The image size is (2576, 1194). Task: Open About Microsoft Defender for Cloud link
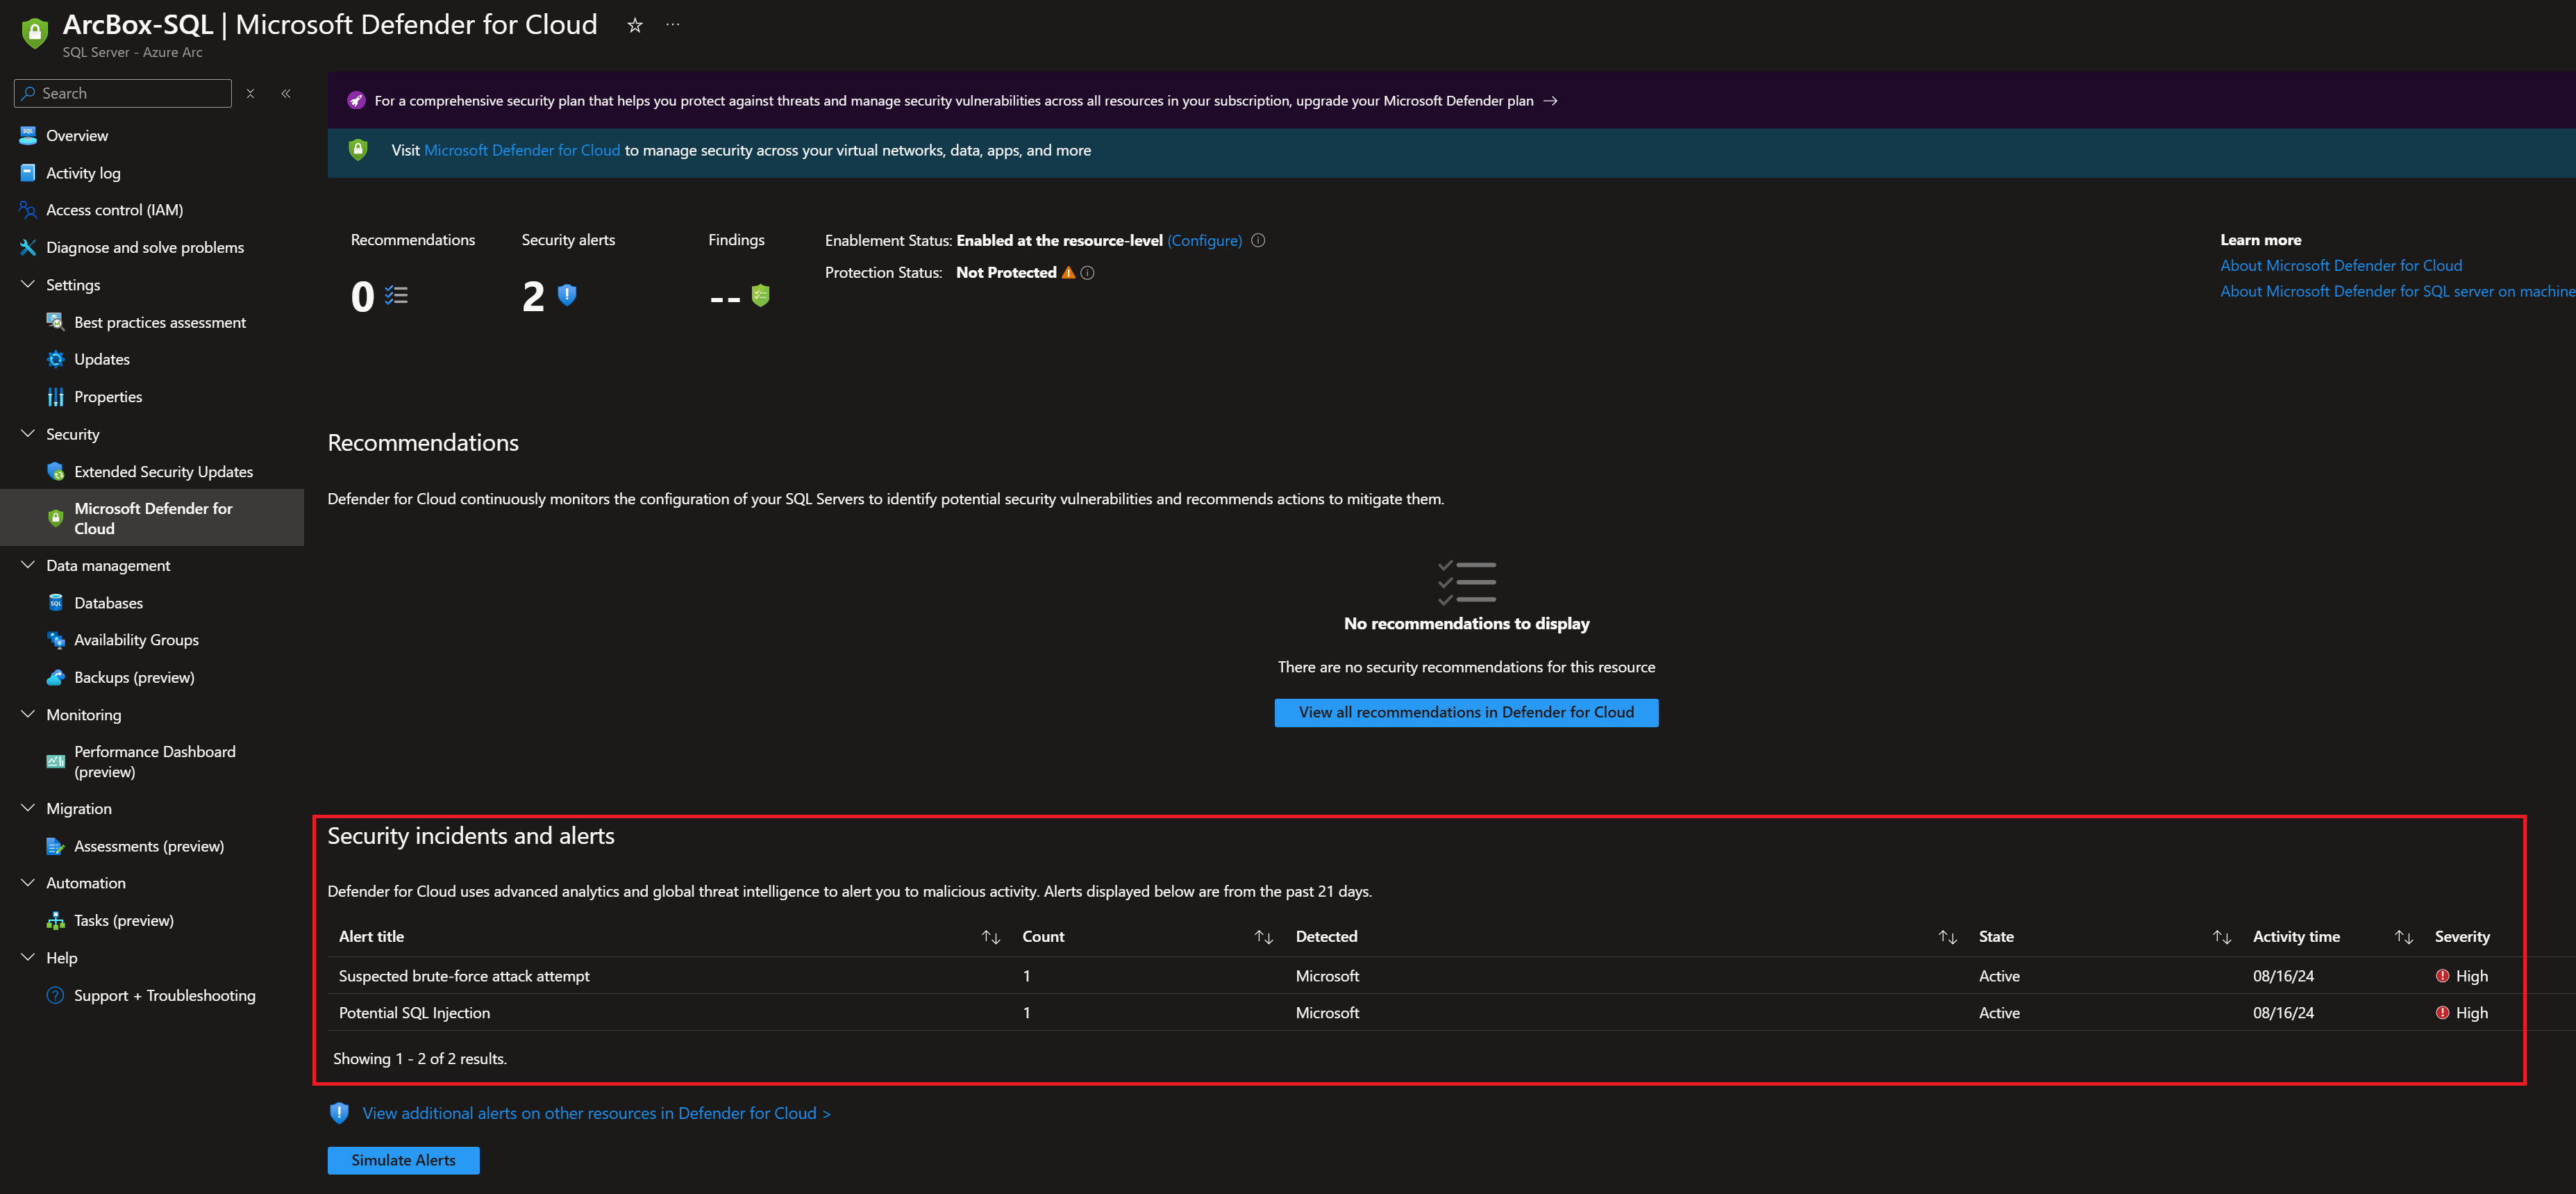2341,265
